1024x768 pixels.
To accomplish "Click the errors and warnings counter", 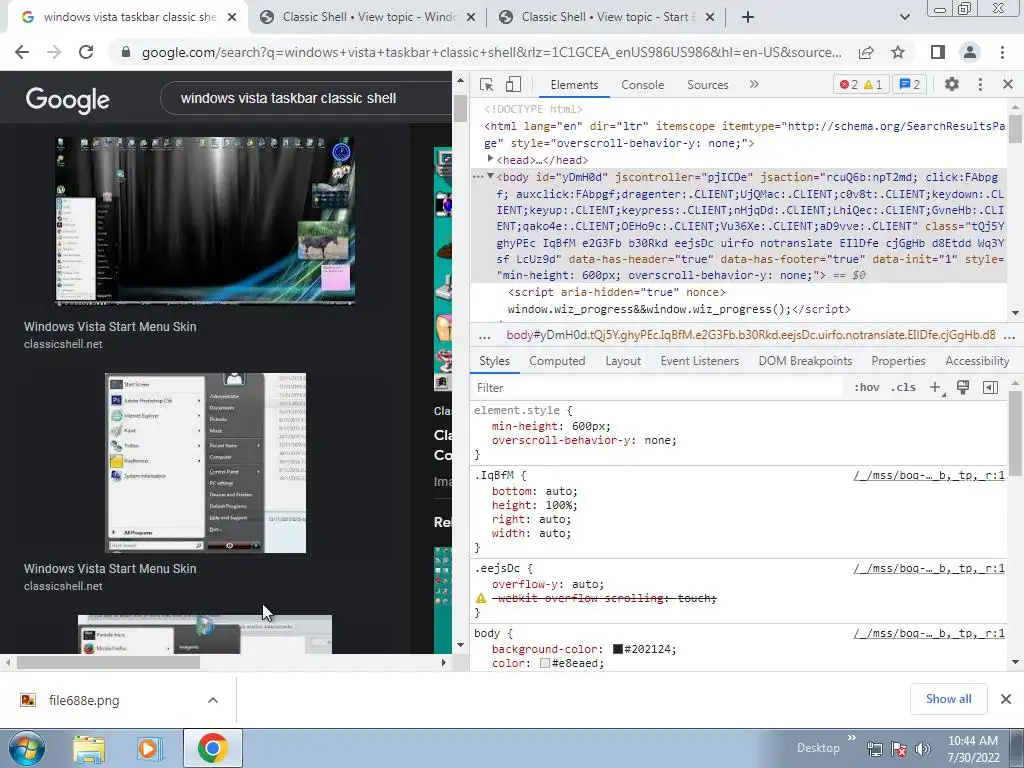I will (x=861, y=84).
